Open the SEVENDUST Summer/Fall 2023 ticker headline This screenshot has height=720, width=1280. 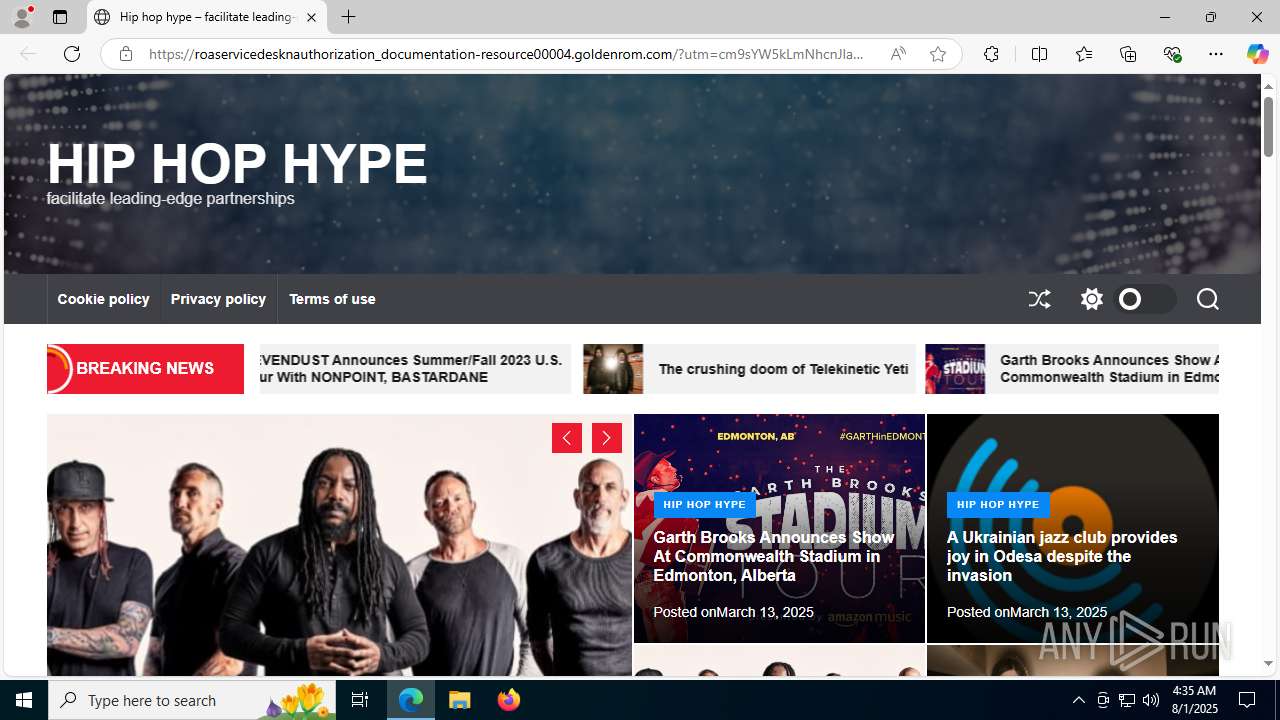411,368
